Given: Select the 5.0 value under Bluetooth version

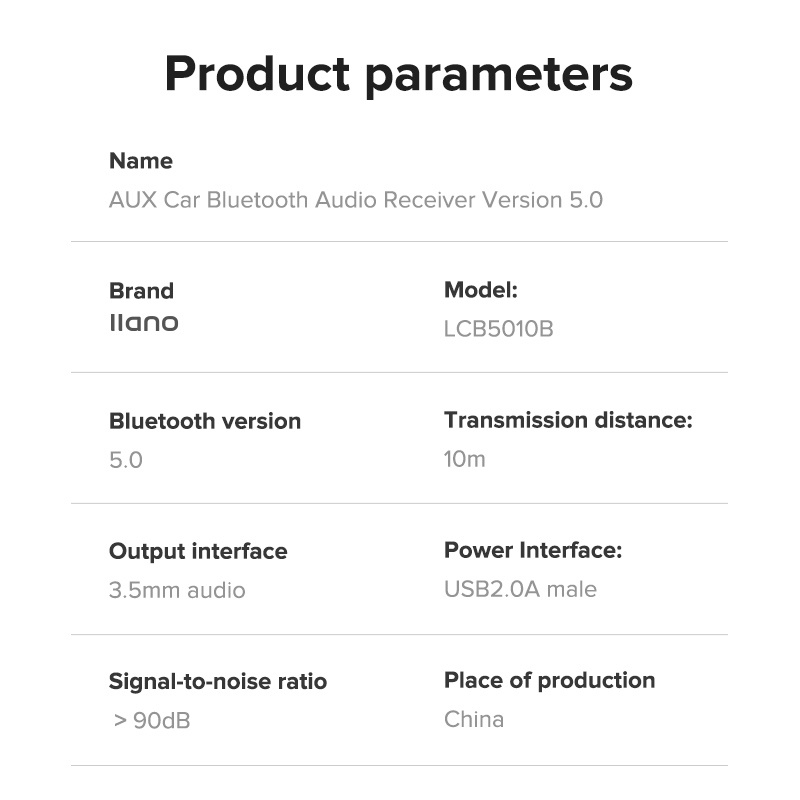Looking at the screenshot, I should (x=125, y=460).
